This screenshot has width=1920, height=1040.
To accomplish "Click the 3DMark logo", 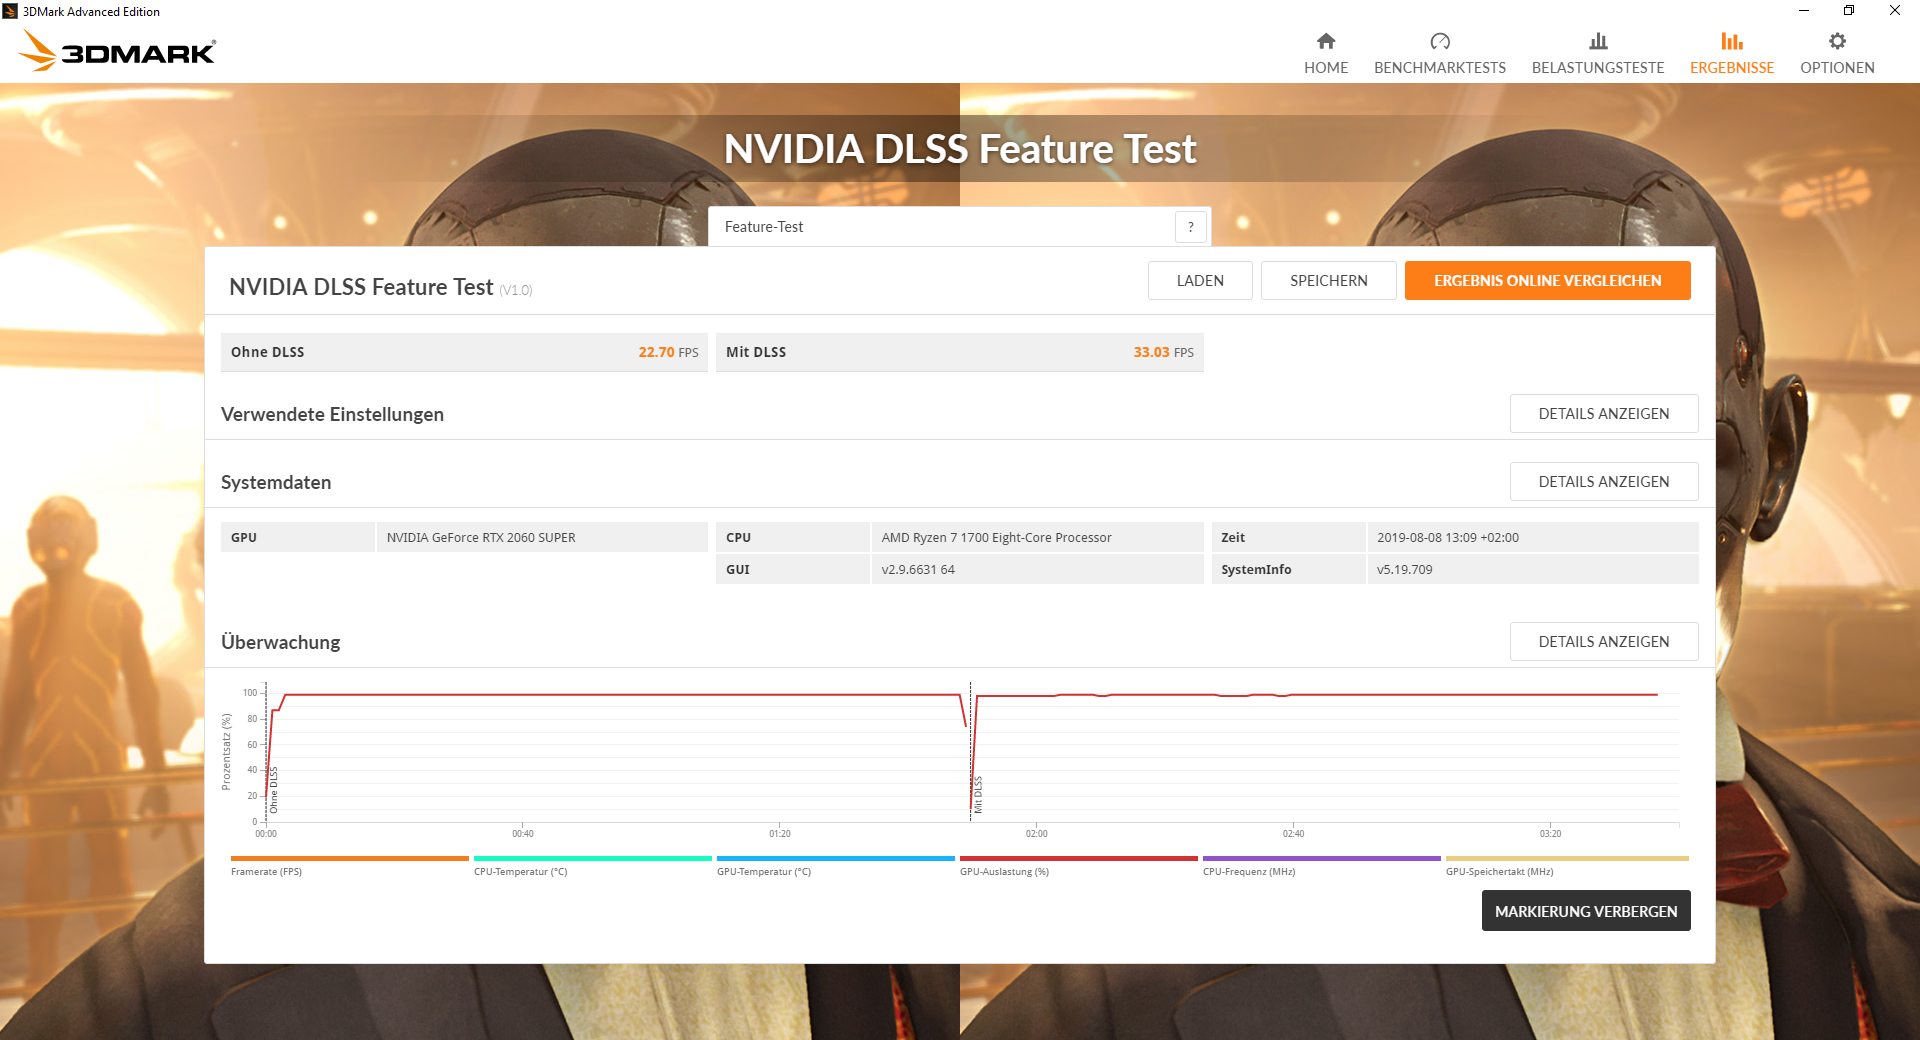I will pos(118,50).
